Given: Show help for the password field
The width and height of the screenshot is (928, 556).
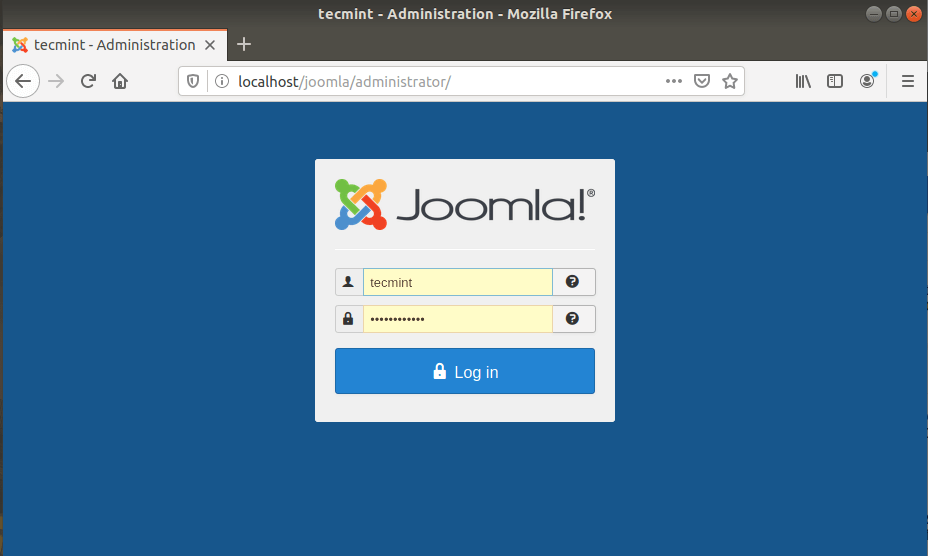Looking at the screenshot, I should (573, 319).
